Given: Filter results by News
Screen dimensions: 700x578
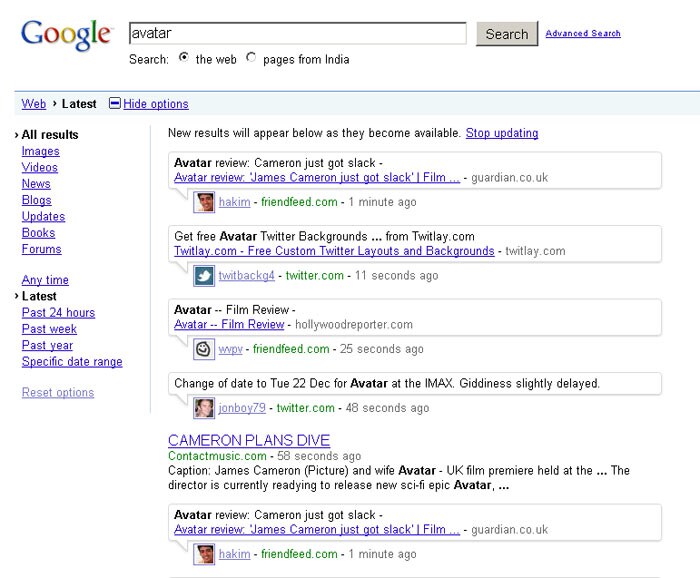Looking at the screenshot, I should (x=36, y=184).
